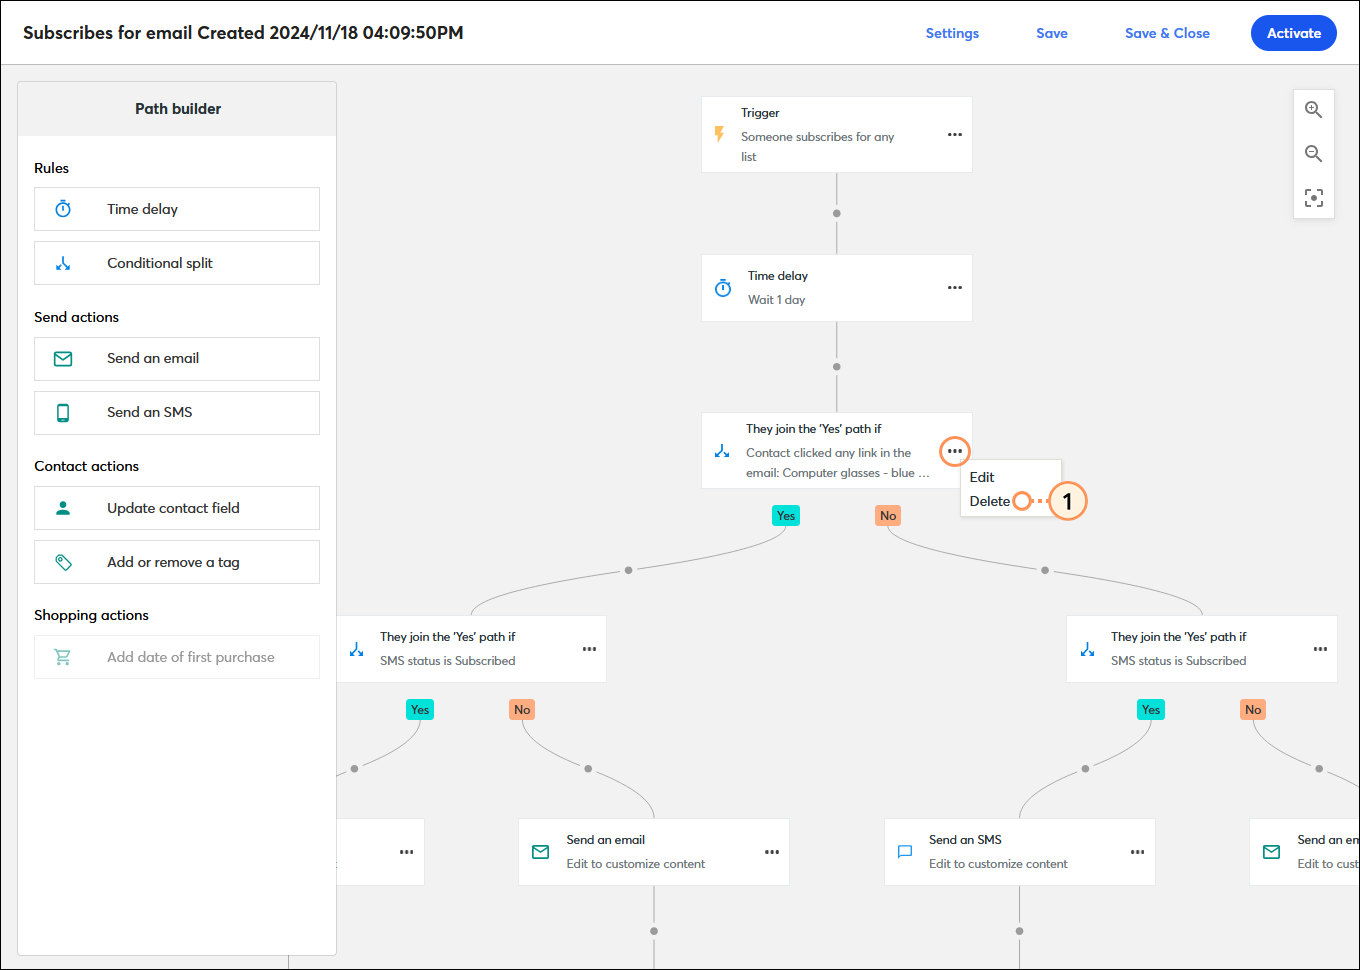Click the connector dot below the Trigger step

[x=837, y=213]
